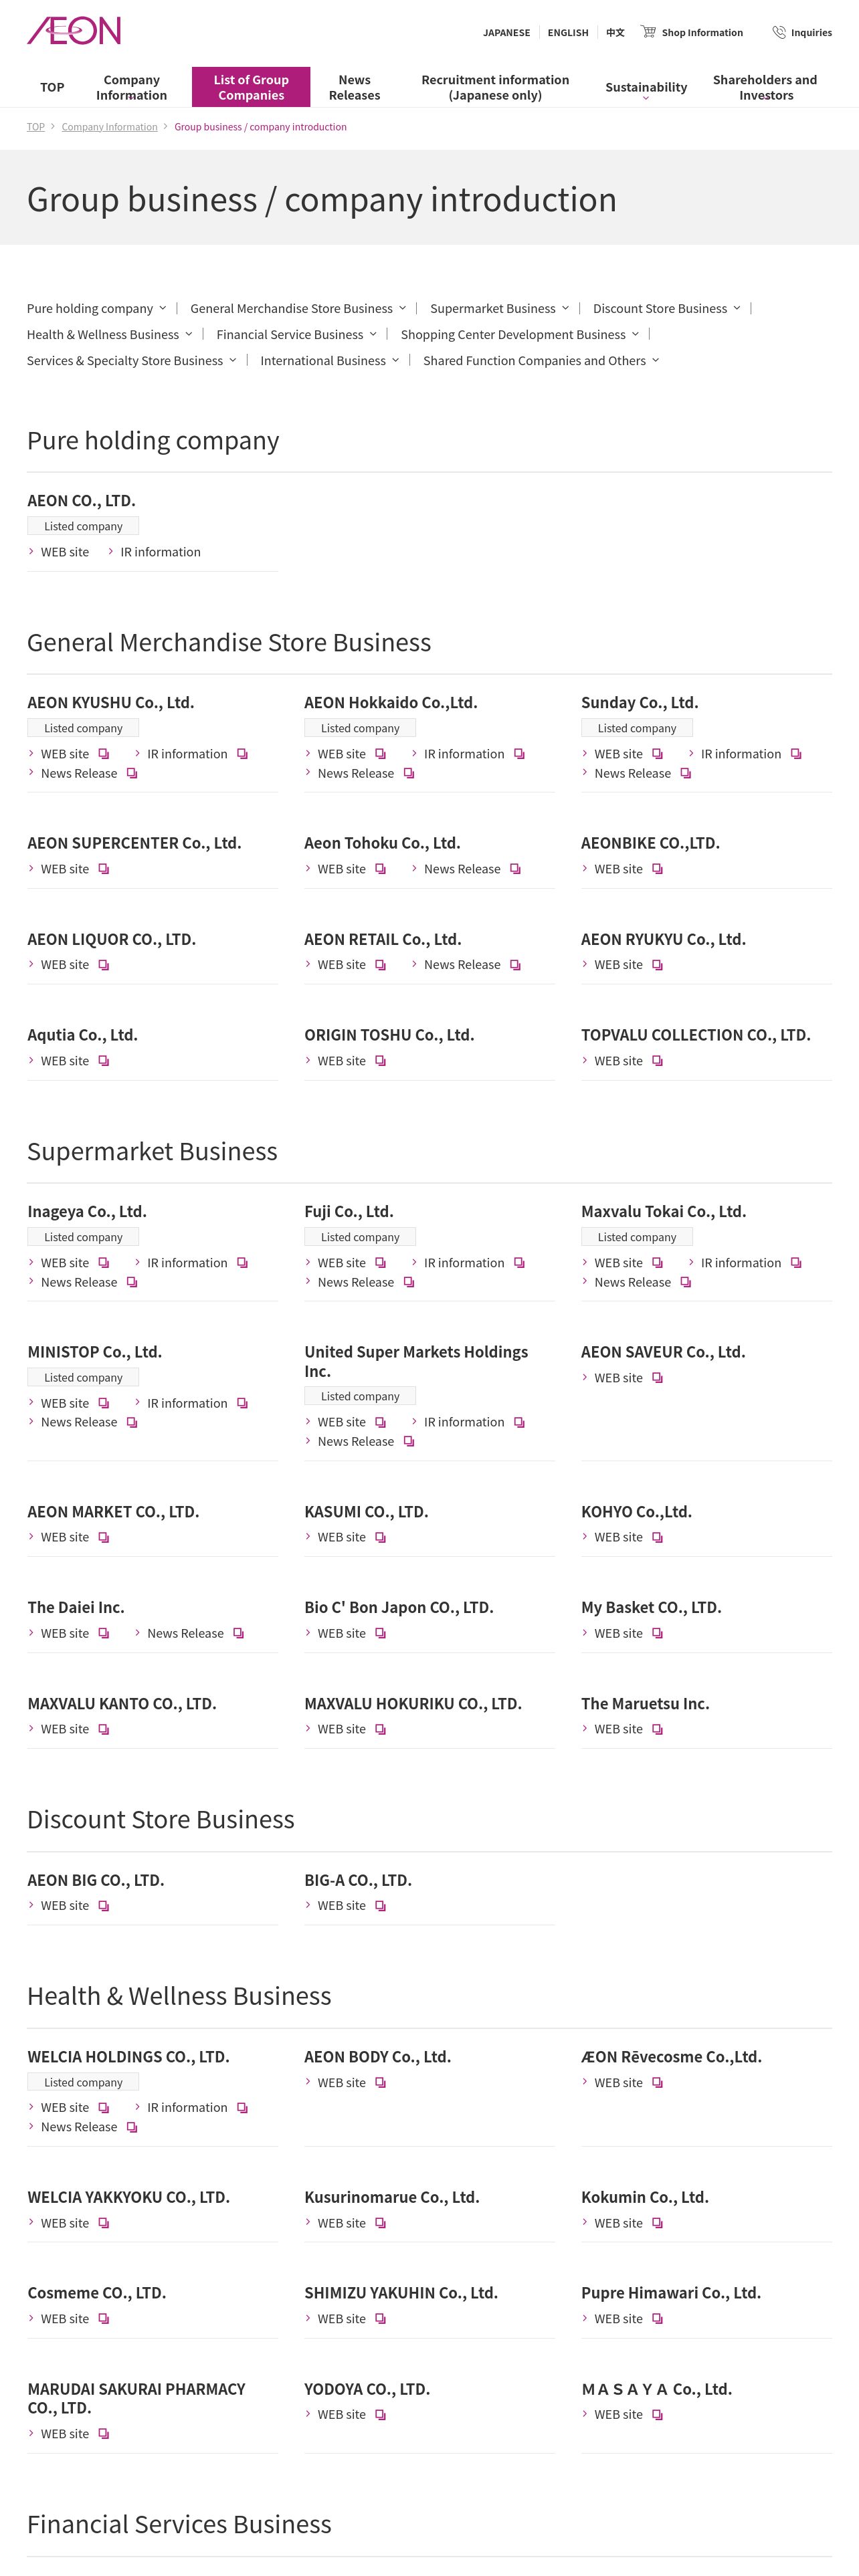Open external icon for AEON Hokkaido News Release
The width and height of the screenshot is (859, 2576).
pos(409,773)
